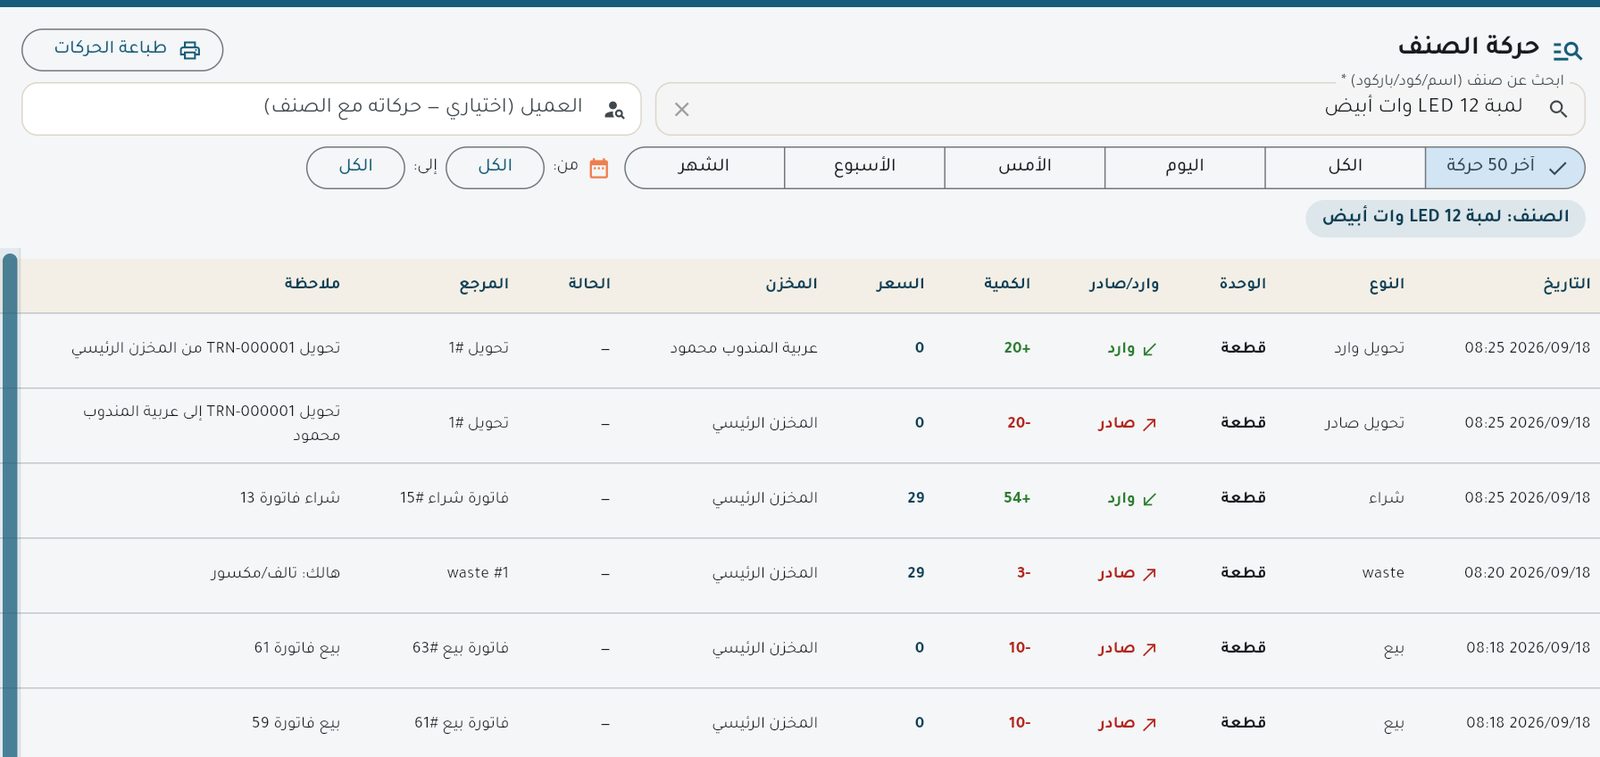Click the شراء type cell
The image size is (1600, 757).
click(1387, 498)
